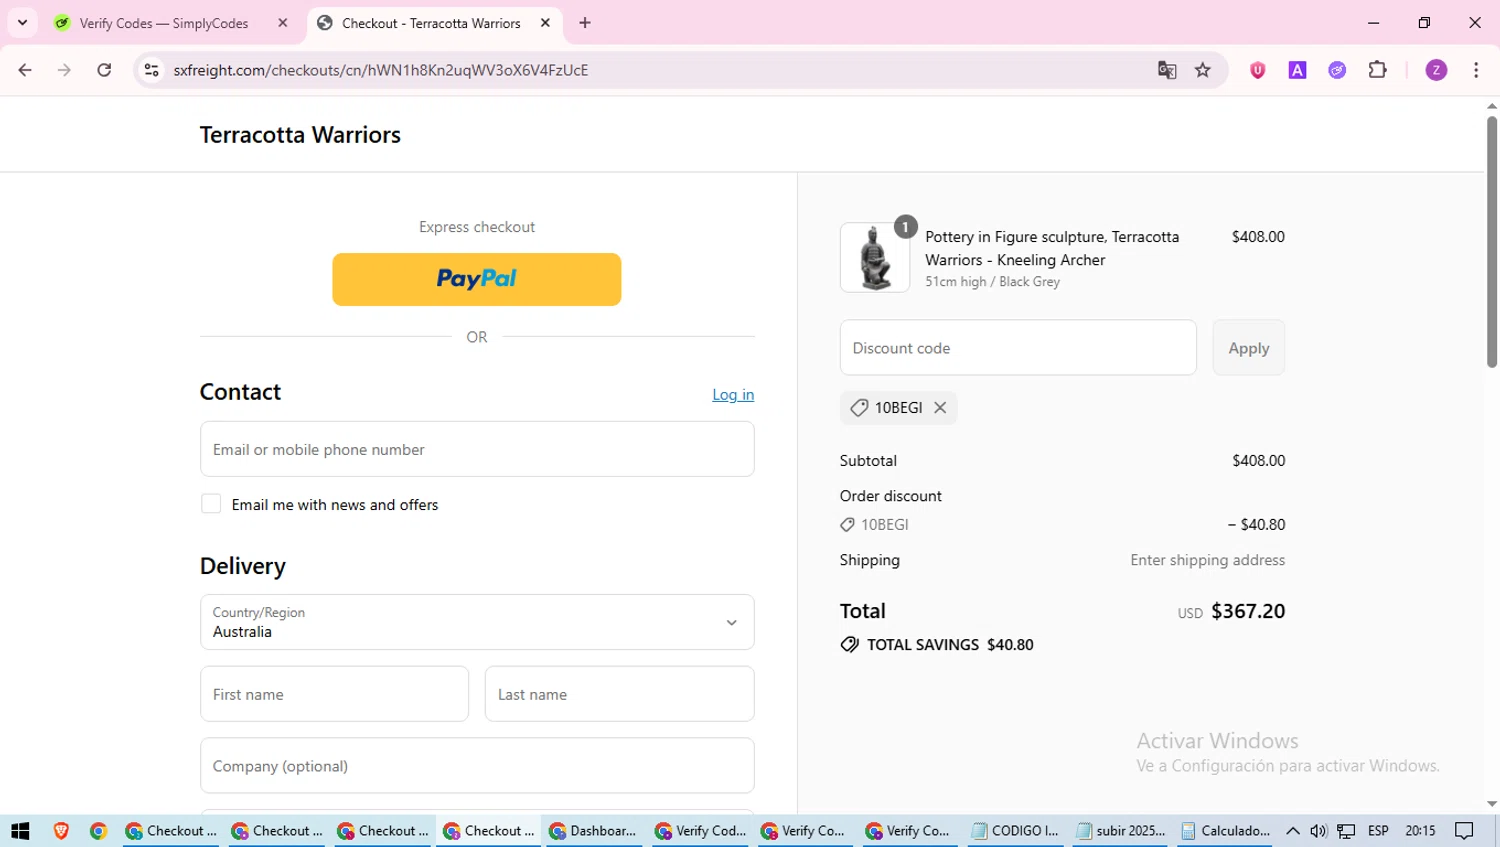1500x847 pixels.
Task: Check Email me with news and offers
Action: [211, 504]
